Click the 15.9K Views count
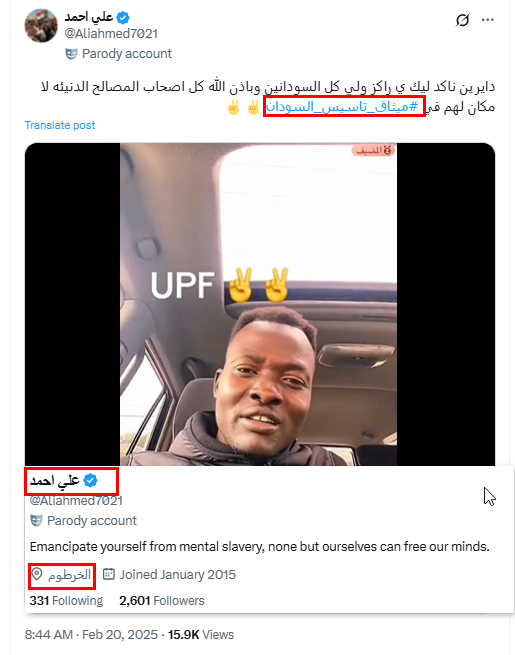The image size is (515, 655). click(x=201, y=635)
